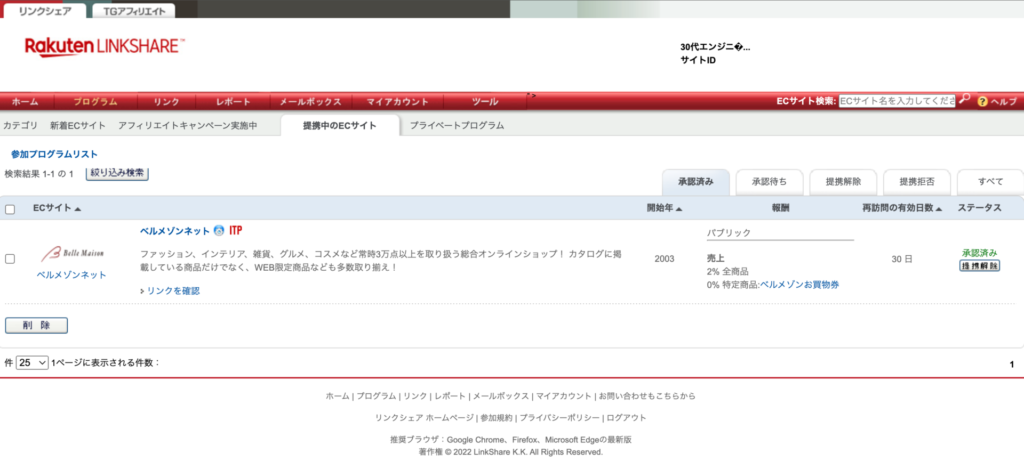Click the Belle Maison logo thumbnail

(72, 253)
